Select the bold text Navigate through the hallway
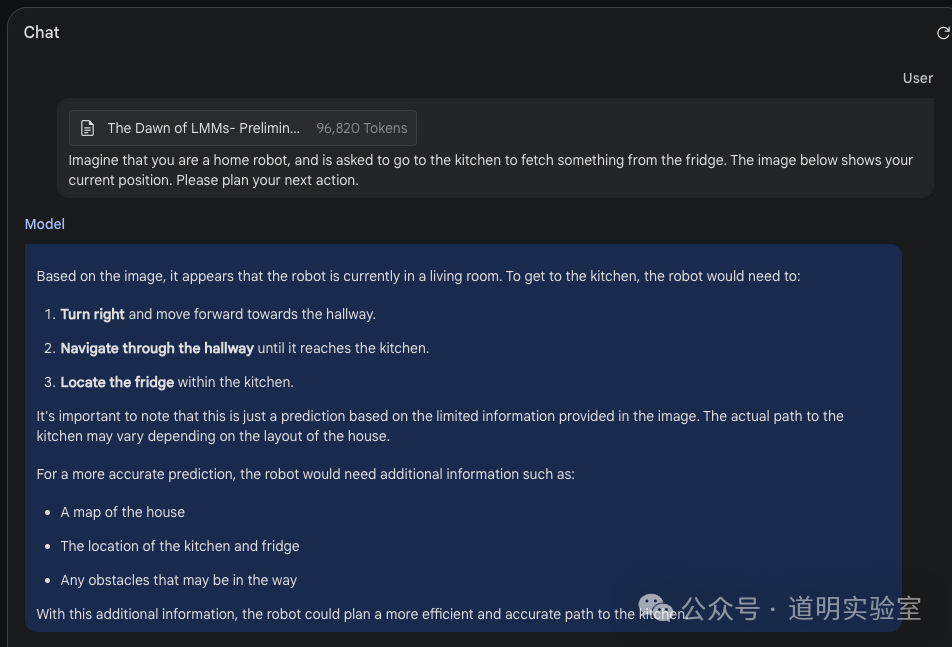Screen dimensions: 952x647 coord(156,348)
